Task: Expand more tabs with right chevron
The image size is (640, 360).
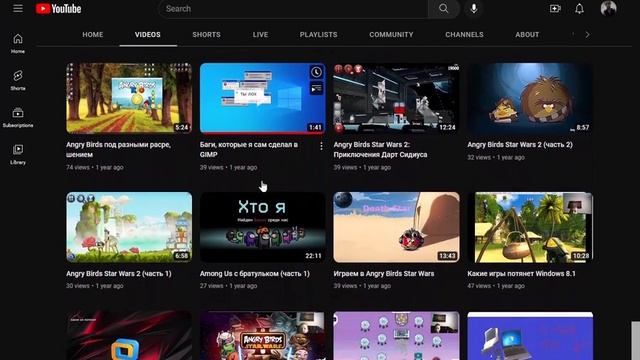Action: pyautogui.click(x=587, y=35)
